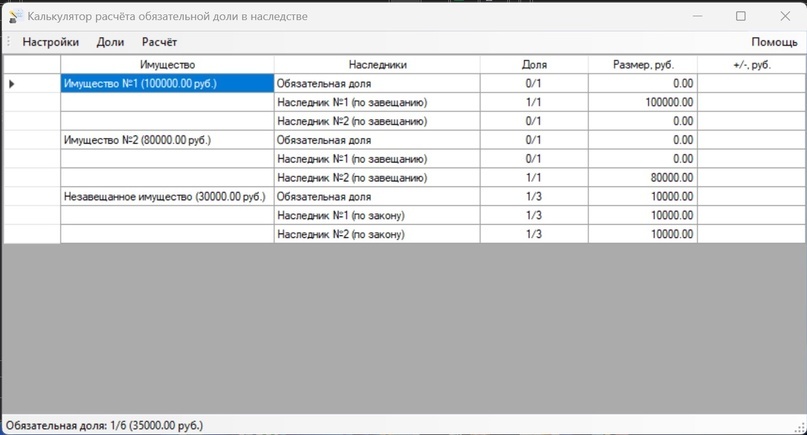The image size is (807, 435).
Task: Select Обязательная доля cell in Незавещанное имущество row
Action: [x=377, y=197]
